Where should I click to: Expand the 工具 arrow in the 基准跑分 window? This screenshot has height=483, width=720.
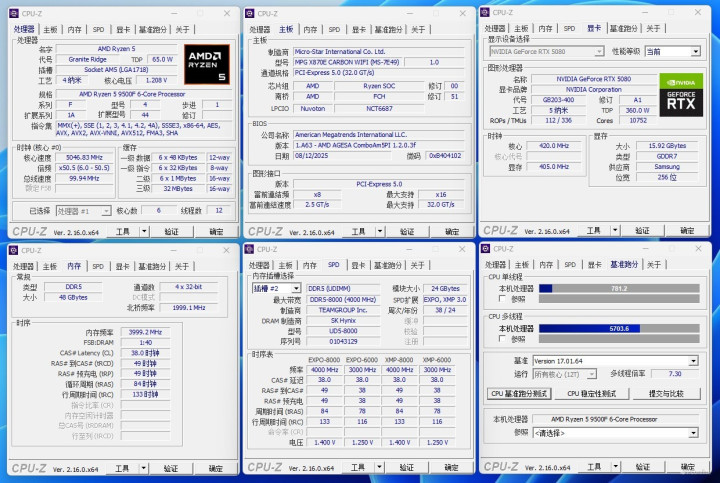[x=616, y=466]
